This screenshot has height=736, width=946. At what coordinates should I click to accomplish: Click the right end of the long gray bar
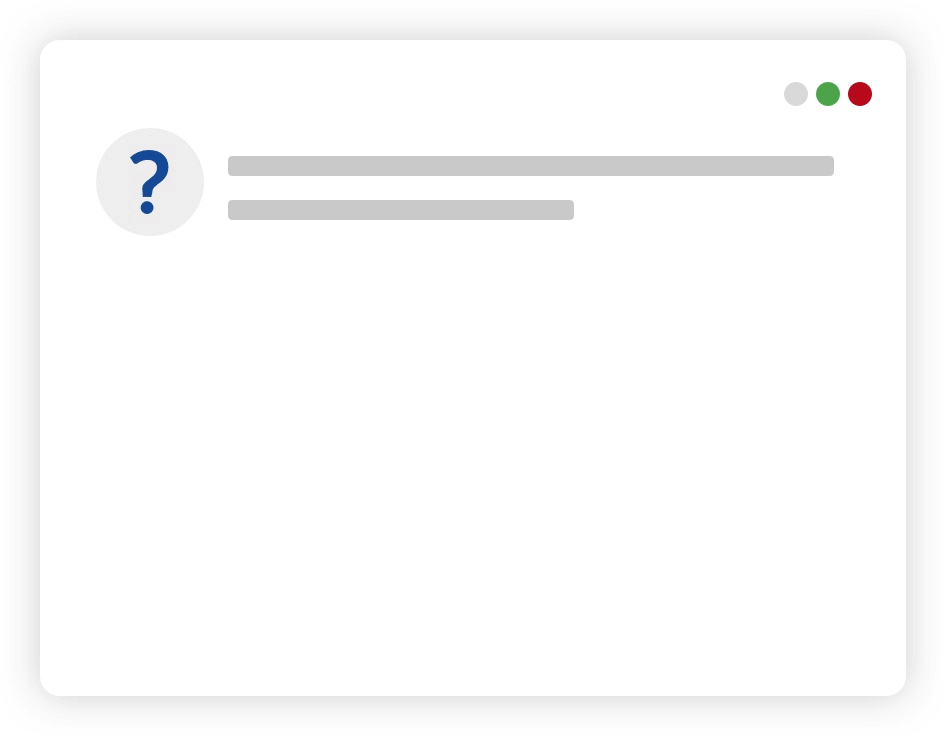pos(825,166)
